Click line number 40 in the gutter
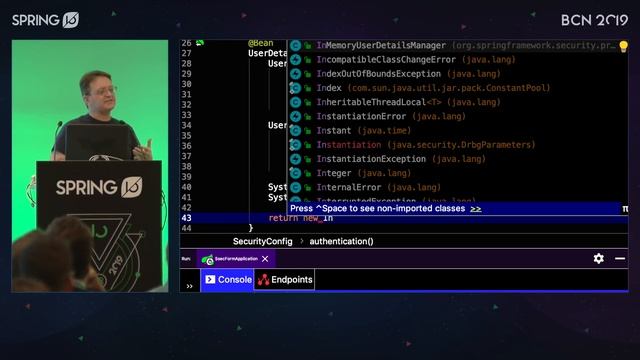640x360 pixels. click(187, 187)
